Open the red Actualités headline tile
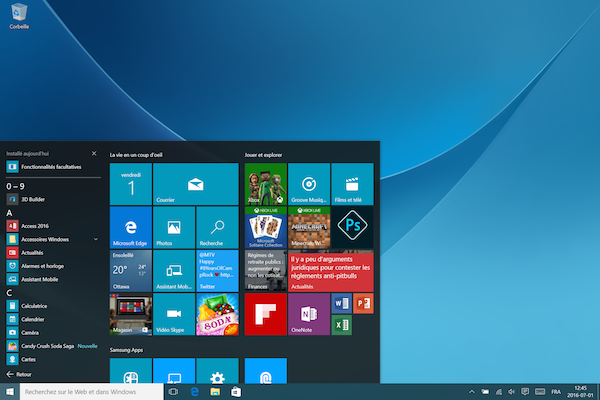The width and height of the screenshot is (600, 400). pos(331,271)
